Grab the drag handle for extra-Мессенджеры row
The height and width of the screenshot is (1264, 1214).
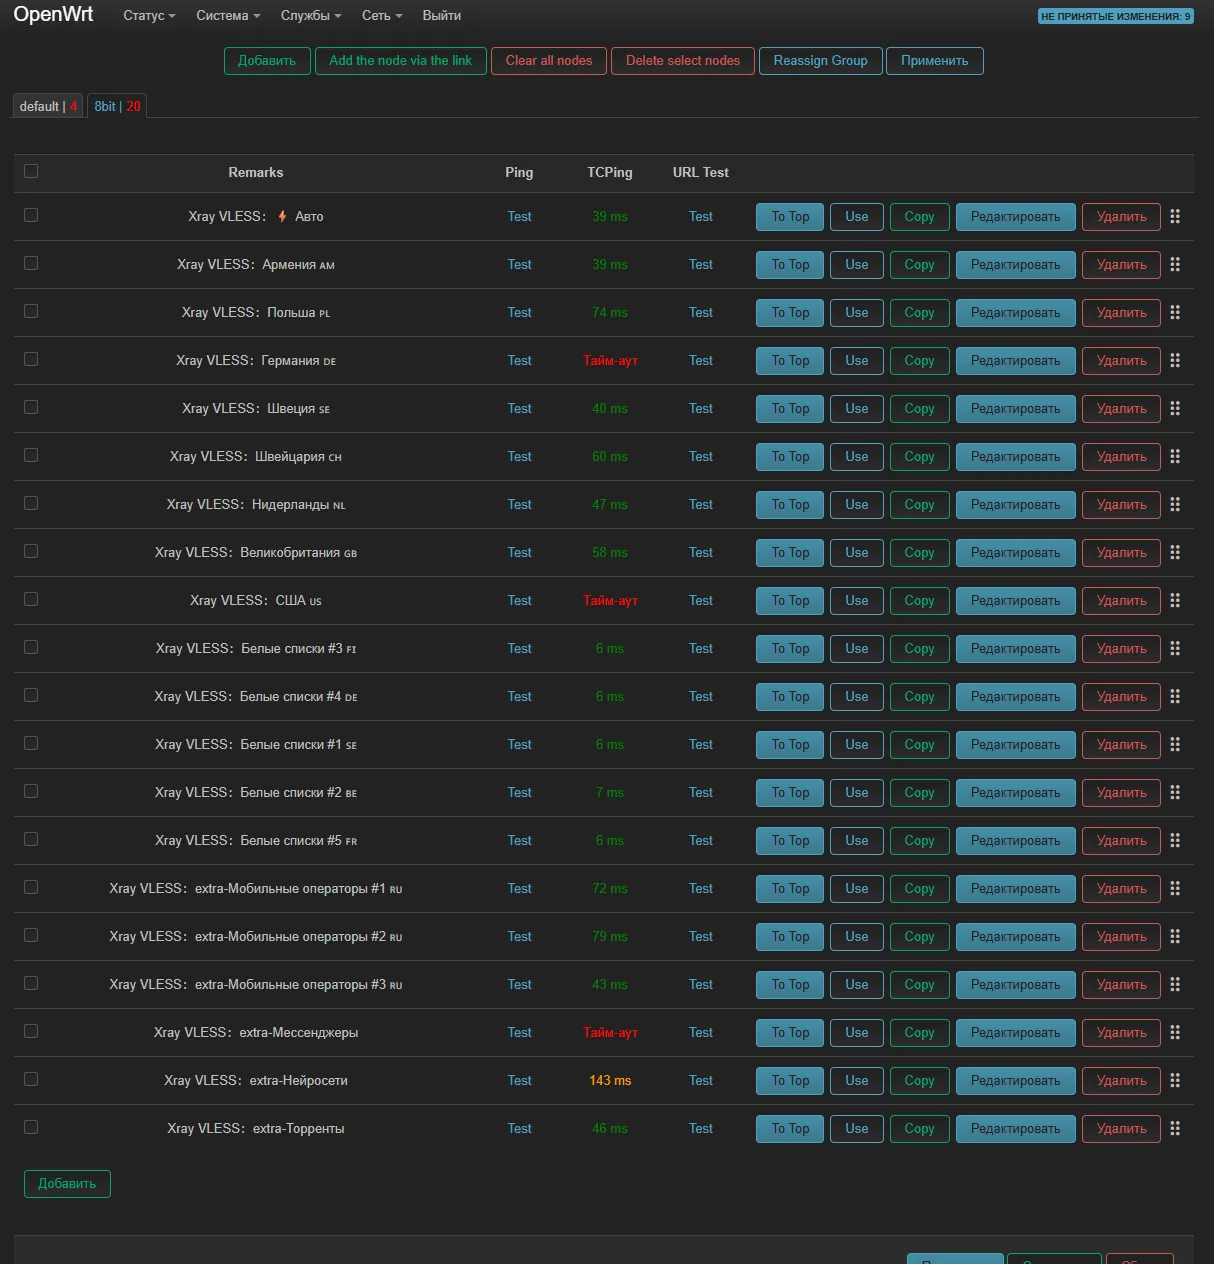pyautogui.click(x=1175, y=1032)
